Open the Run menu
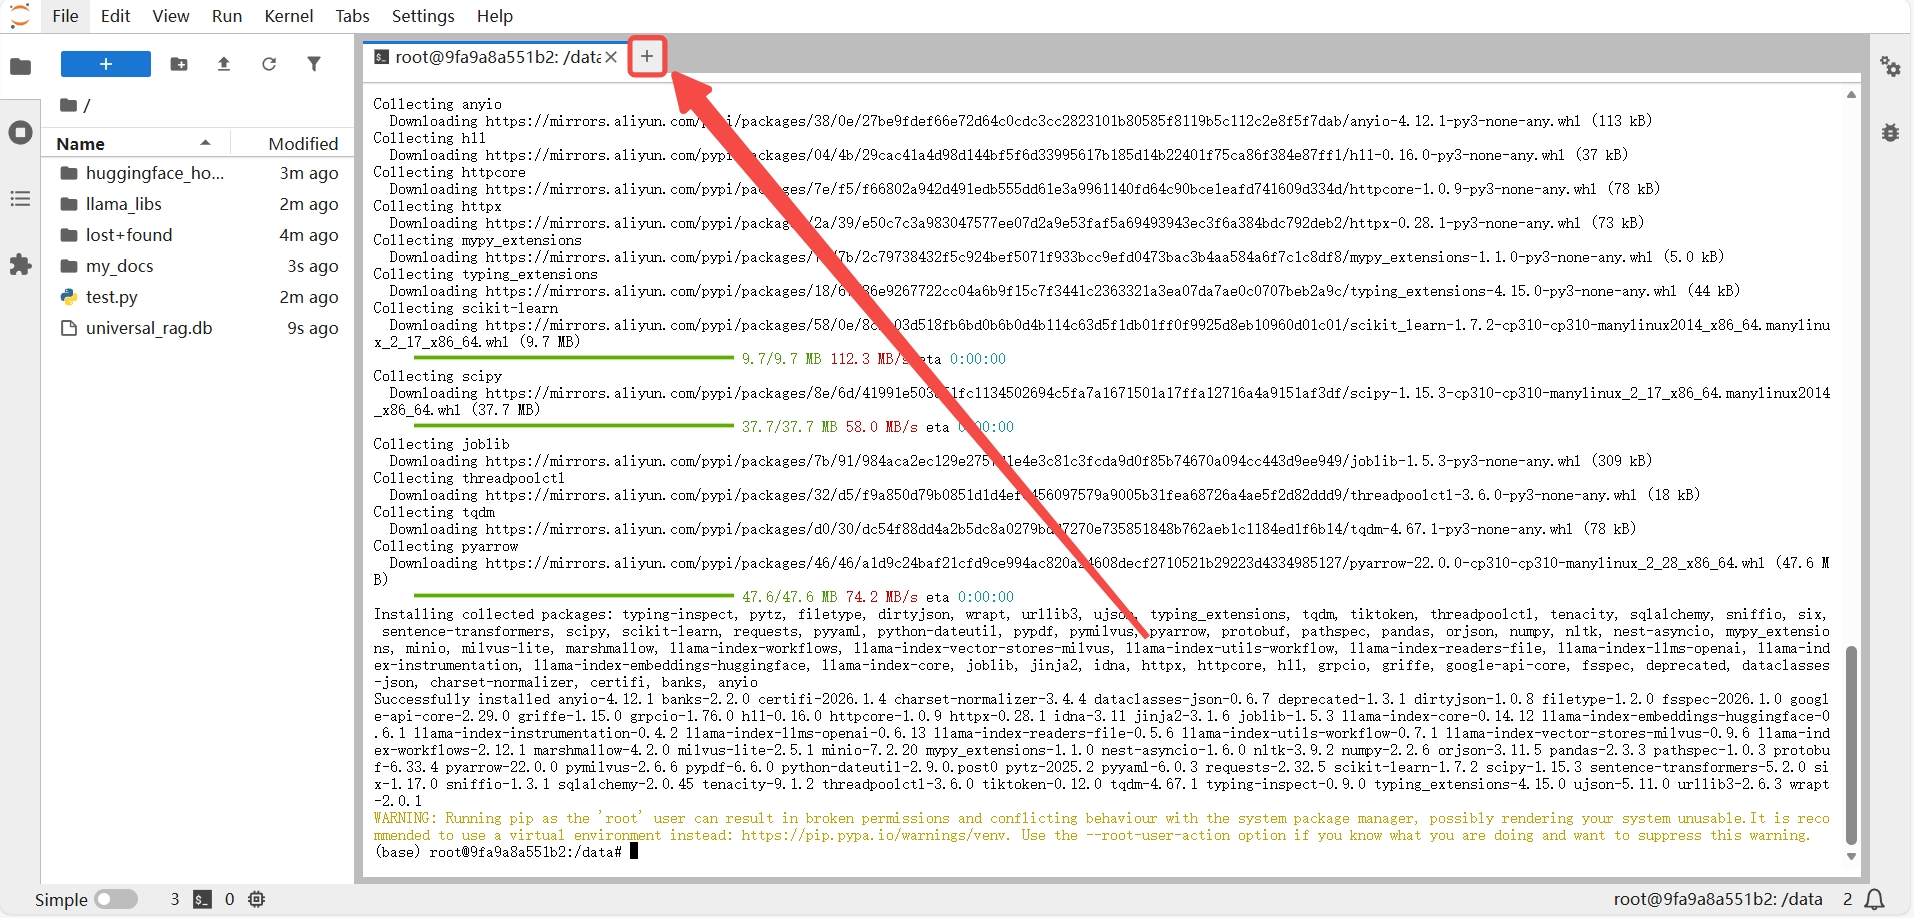1914x918 pixels. (227, 16)
